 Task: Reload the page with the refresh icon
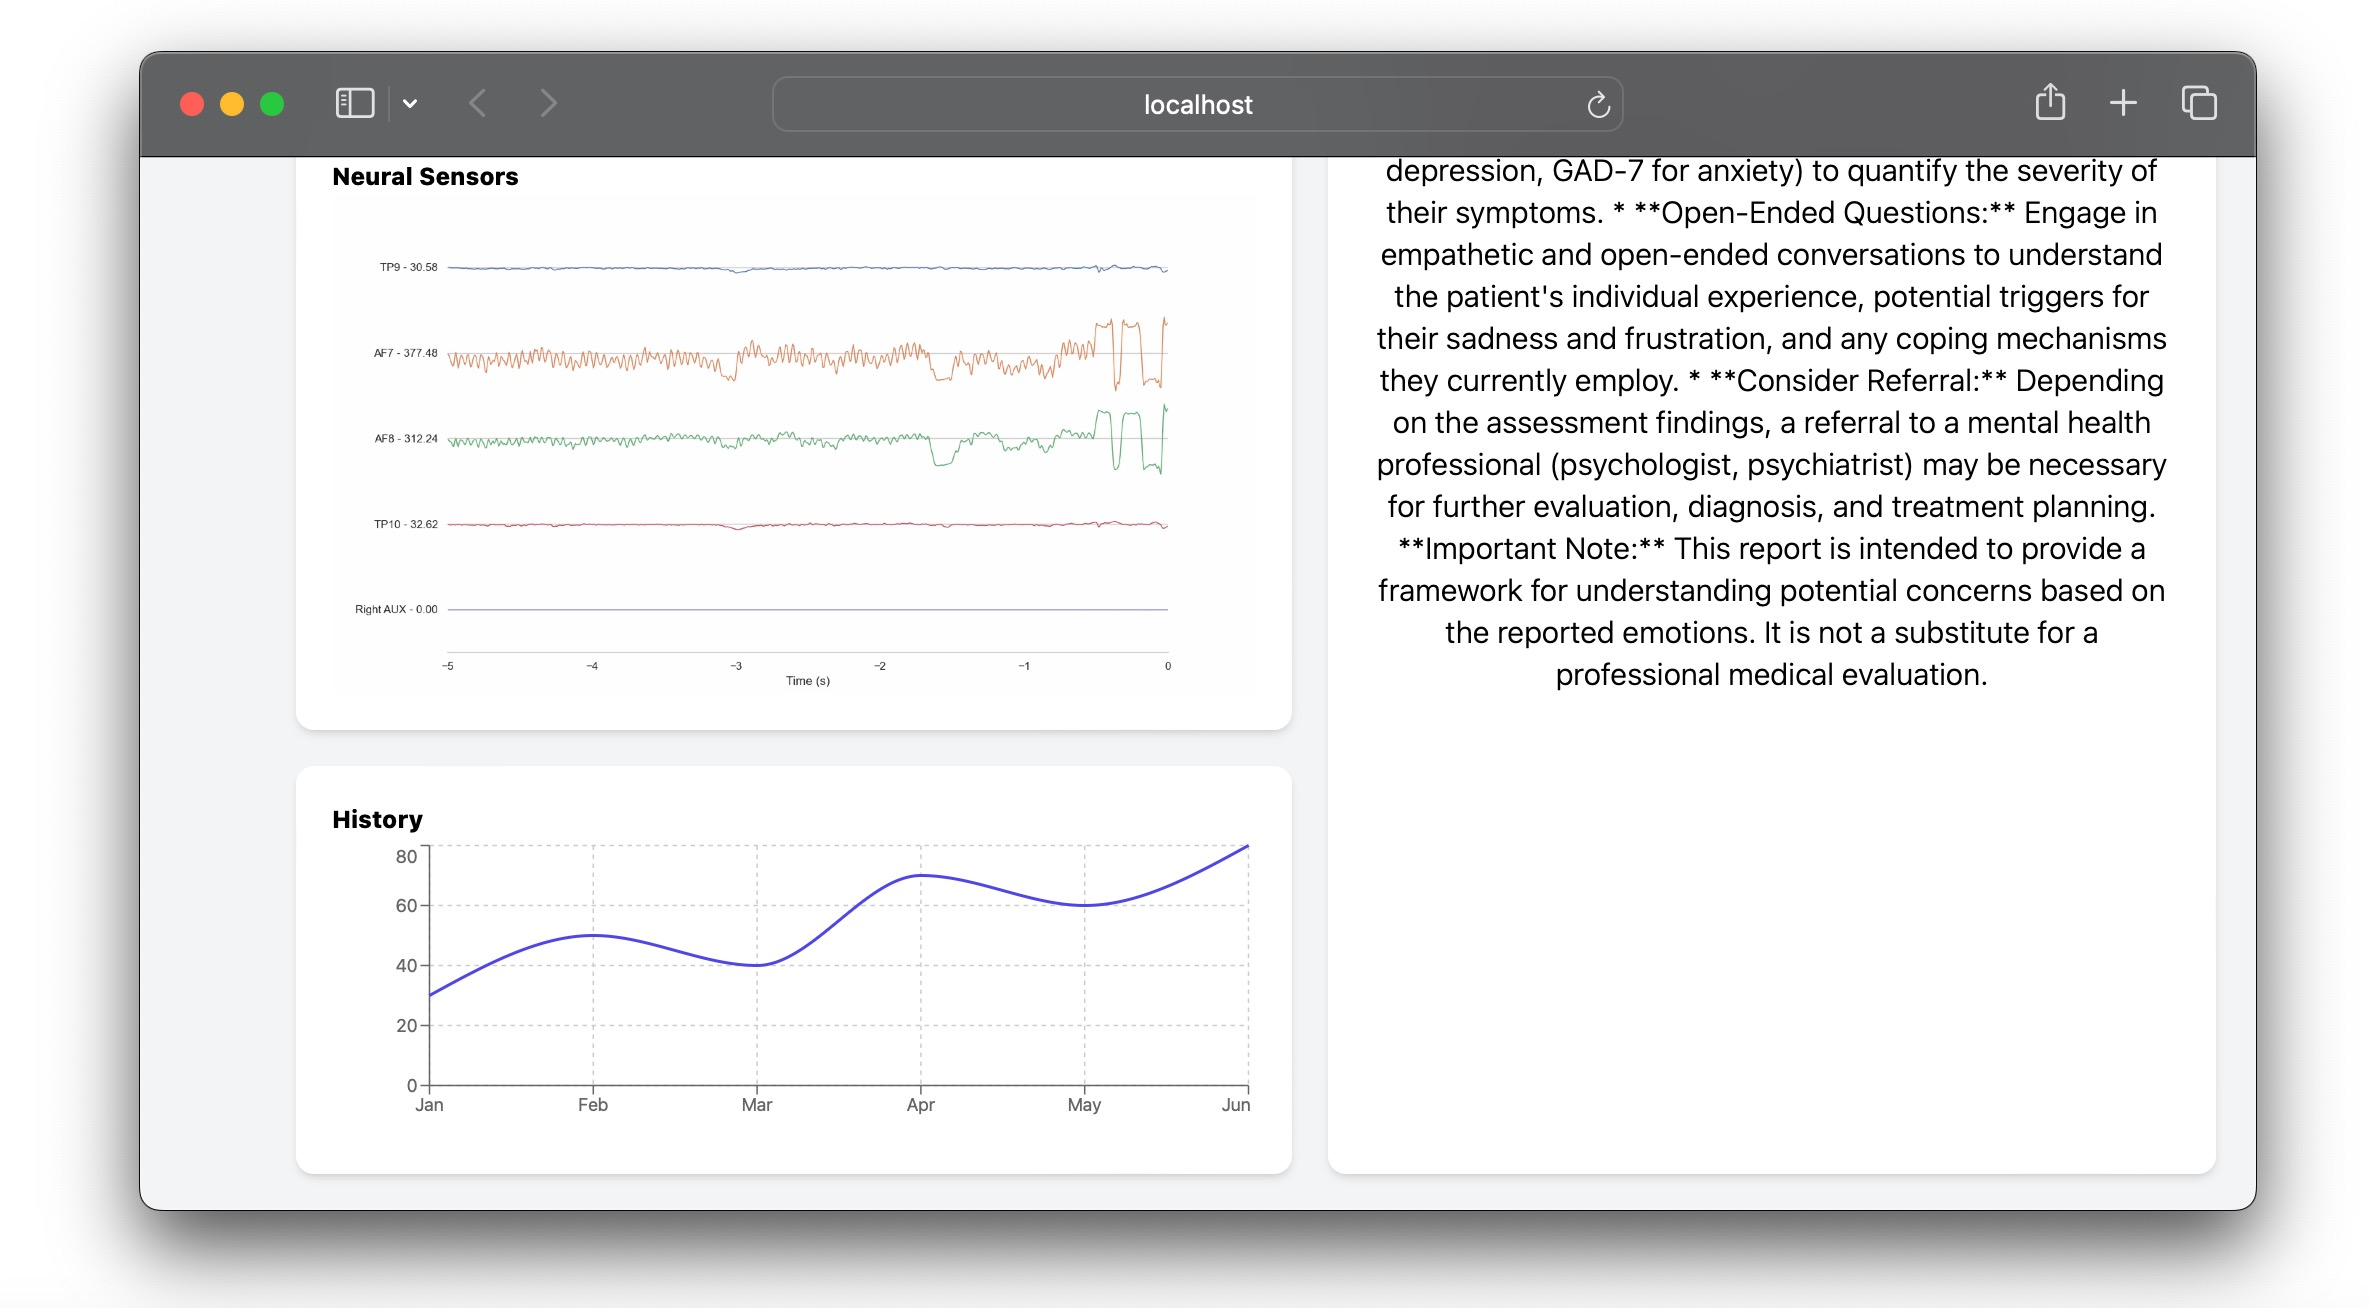1598,104
